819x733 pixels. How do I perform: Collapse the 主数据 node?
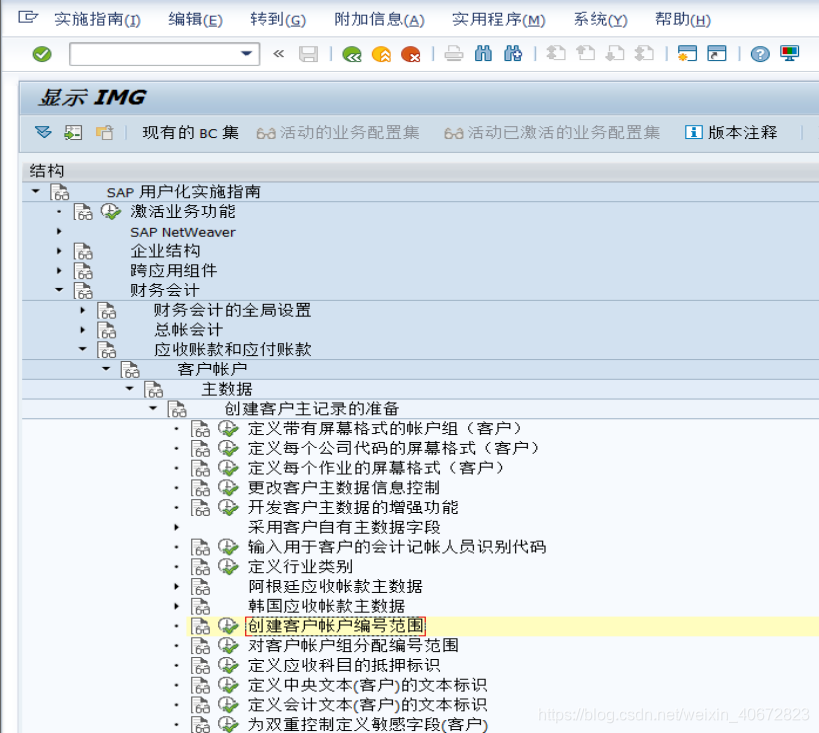coord(130,388)
